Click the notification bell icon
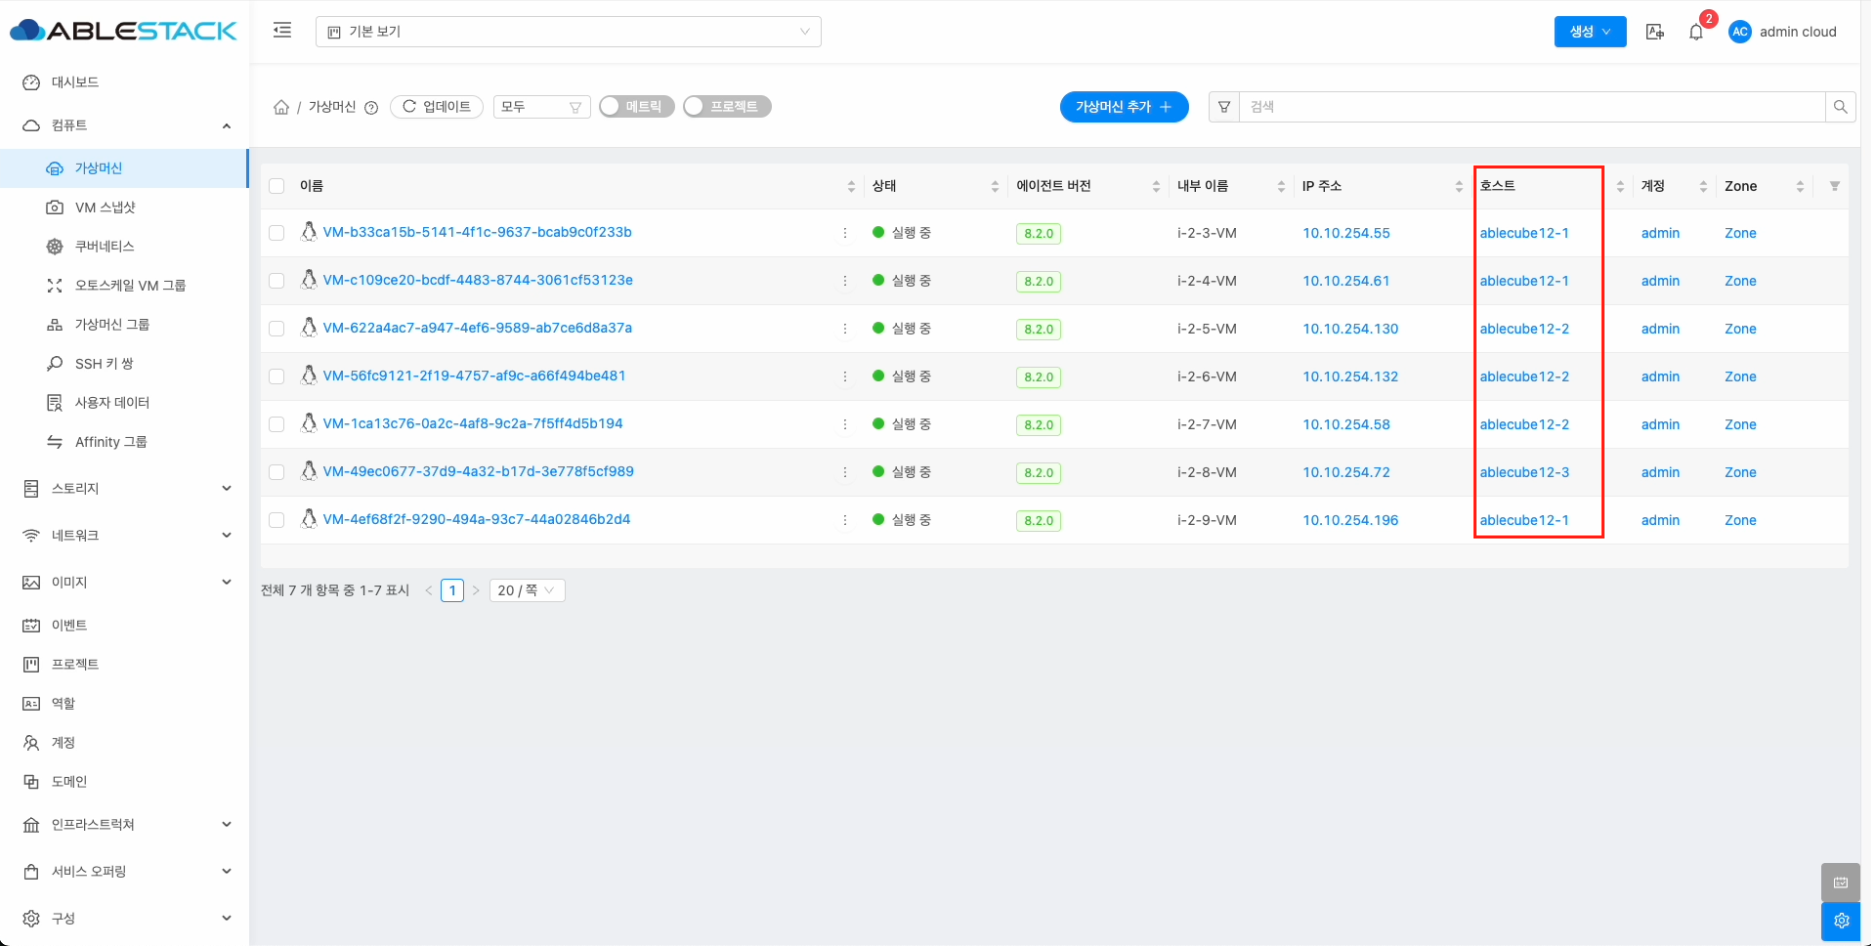Image resolution: width=1871 pixels, height=946 pixels. point(1696,32)
